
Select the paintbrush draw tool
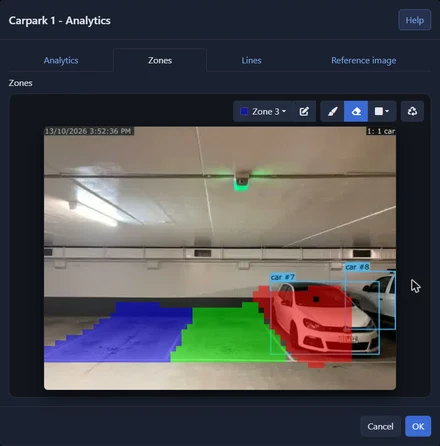click(x=332, y=111)
